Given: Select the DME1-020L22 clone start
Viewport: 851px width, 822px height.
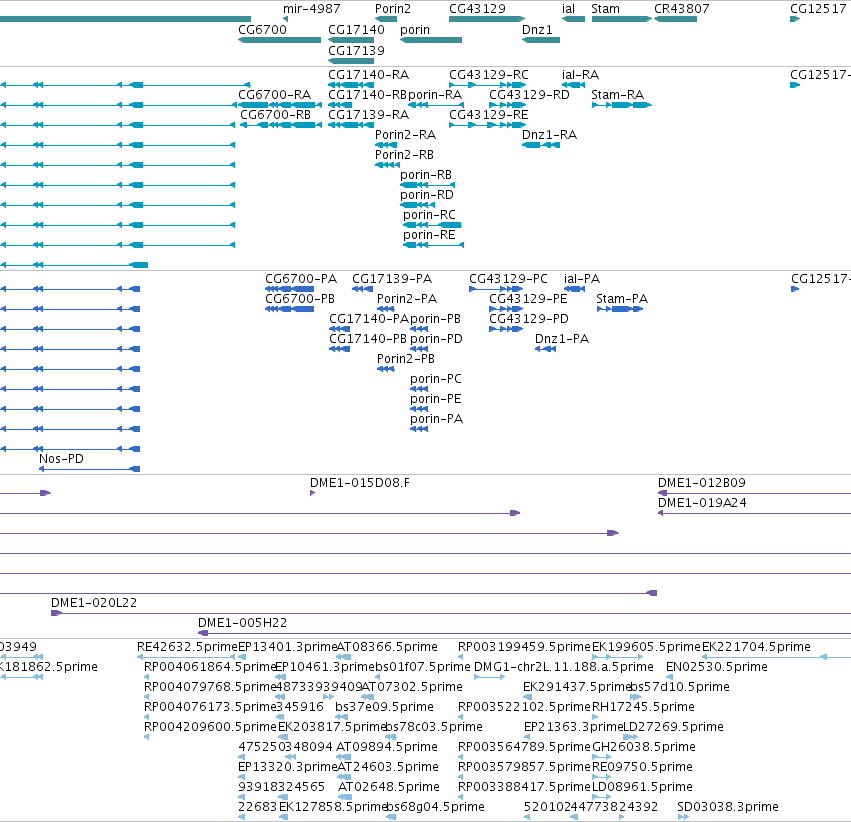Looking at the screenshot, I should coord(56,613).
